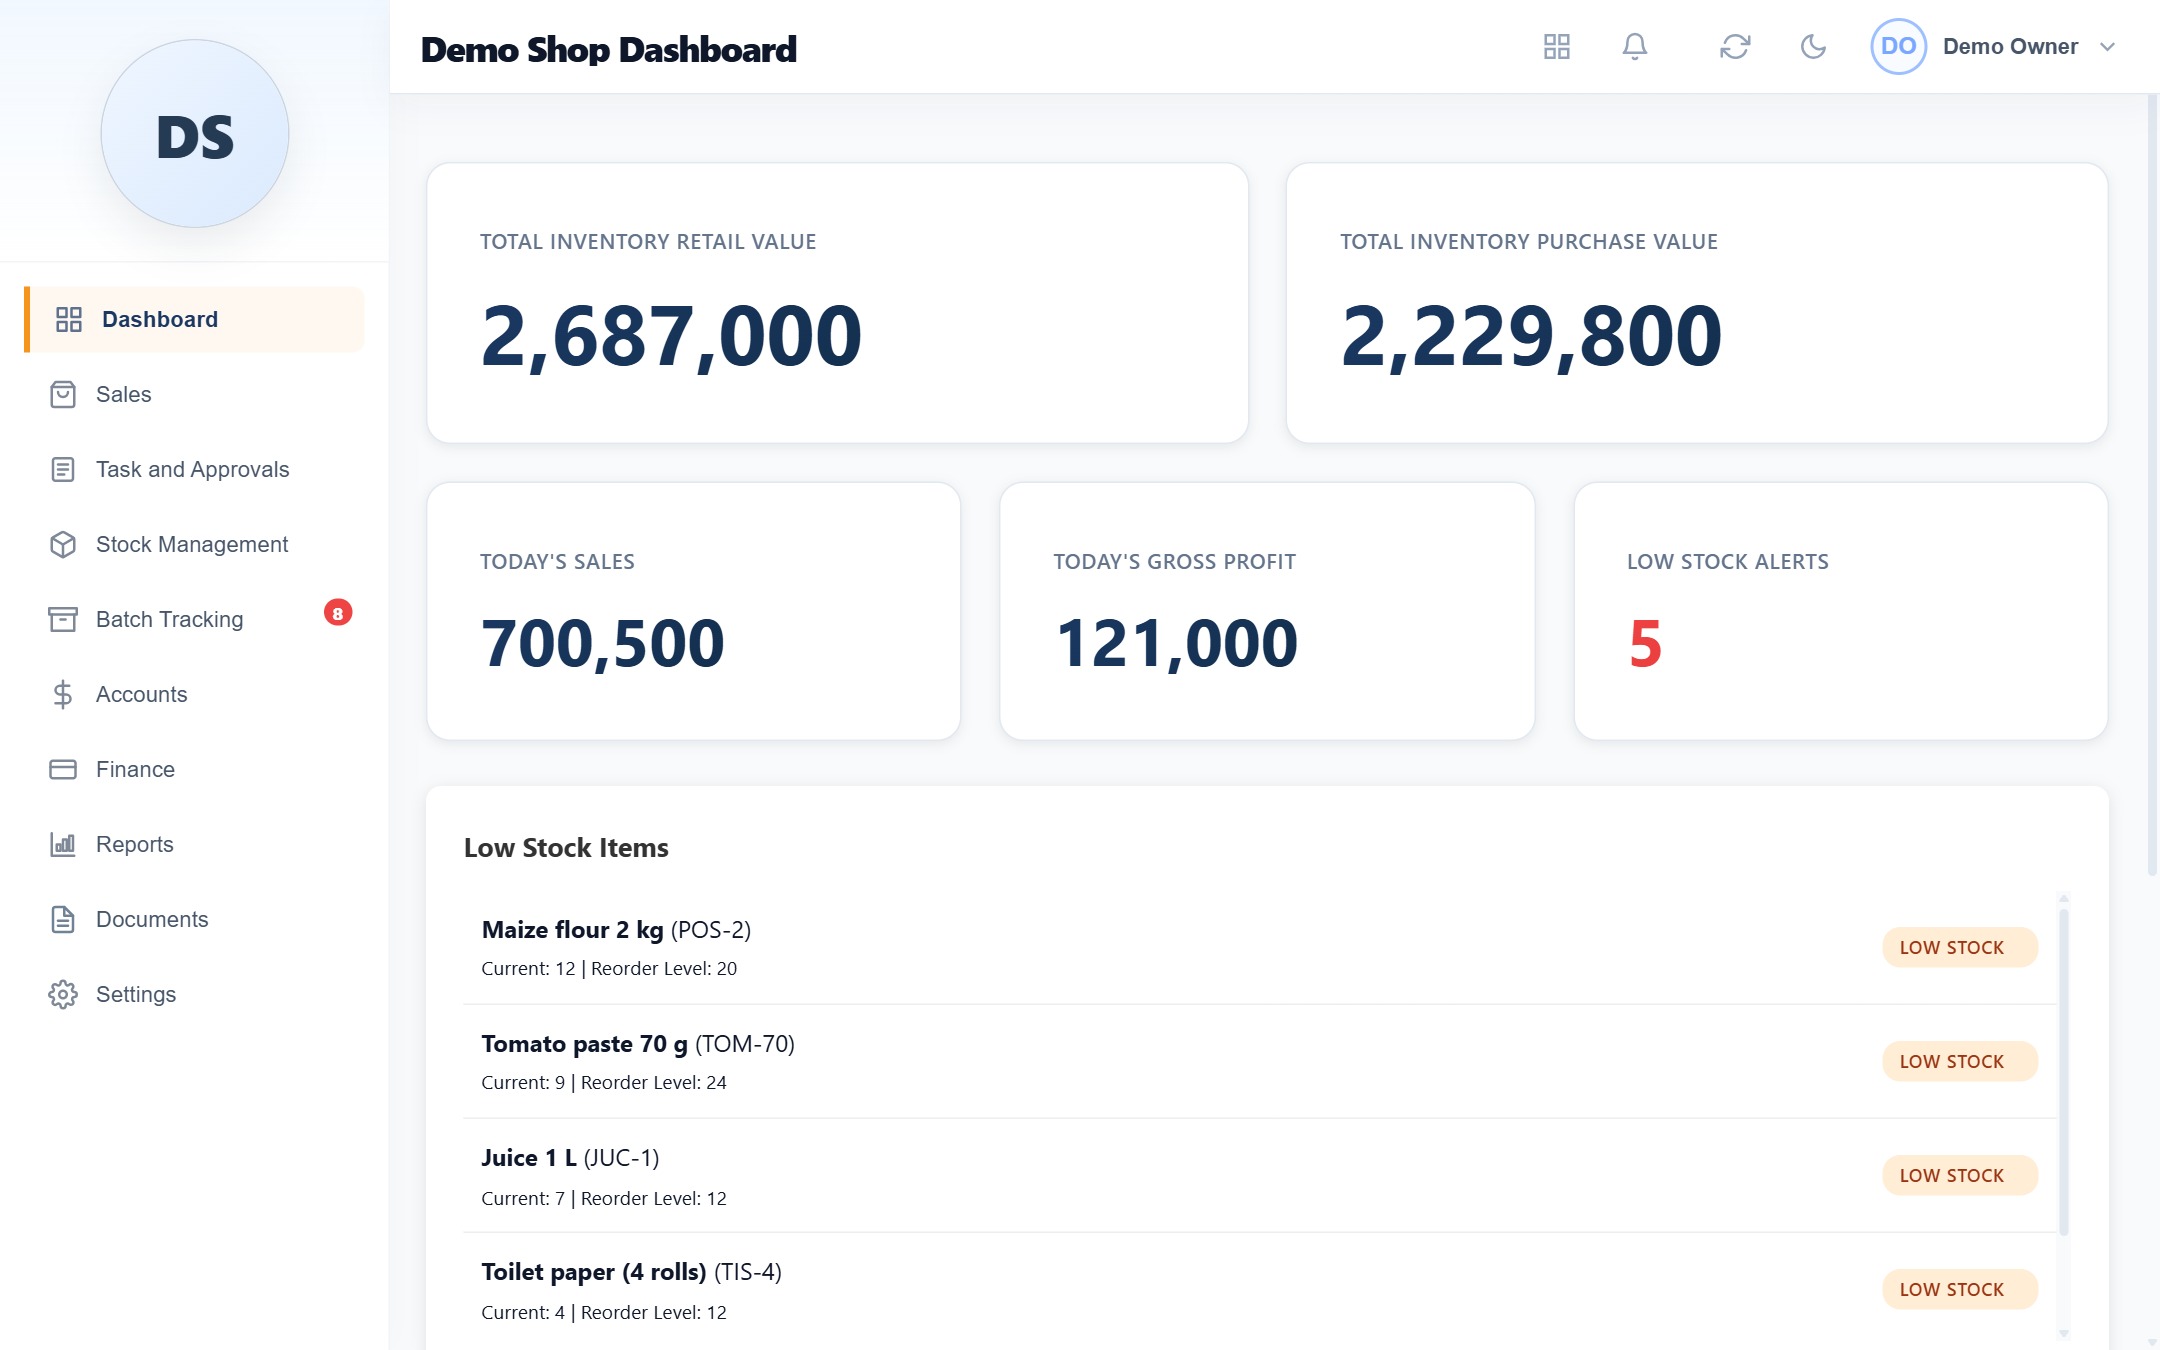2160x1350 pixels.
Task: Refresh dashboard data with the sync icon
Action: click(x=1735, y=47)
